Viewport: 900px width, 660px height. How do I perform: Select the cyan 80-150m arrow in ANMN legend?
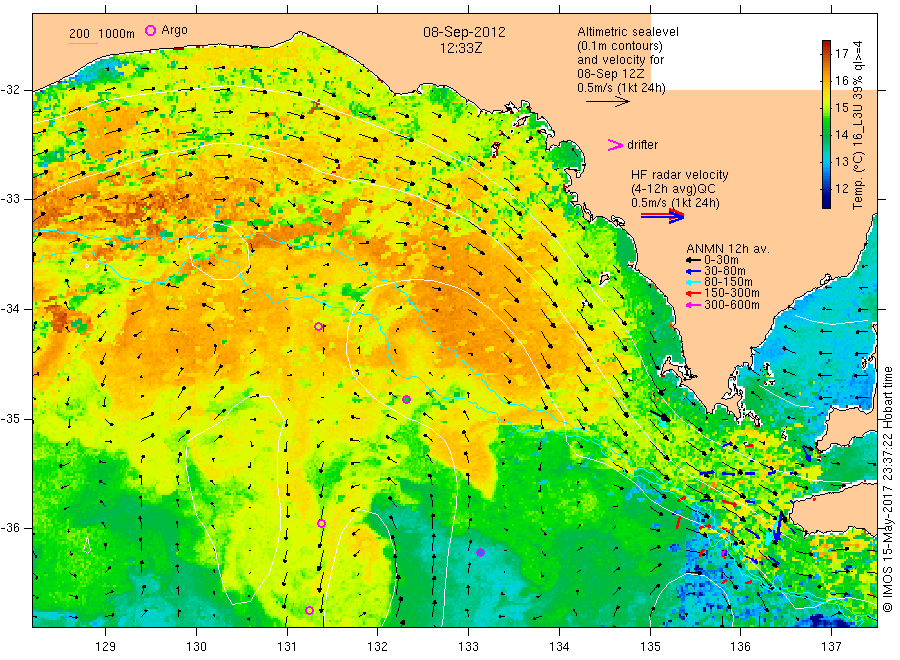693,282
